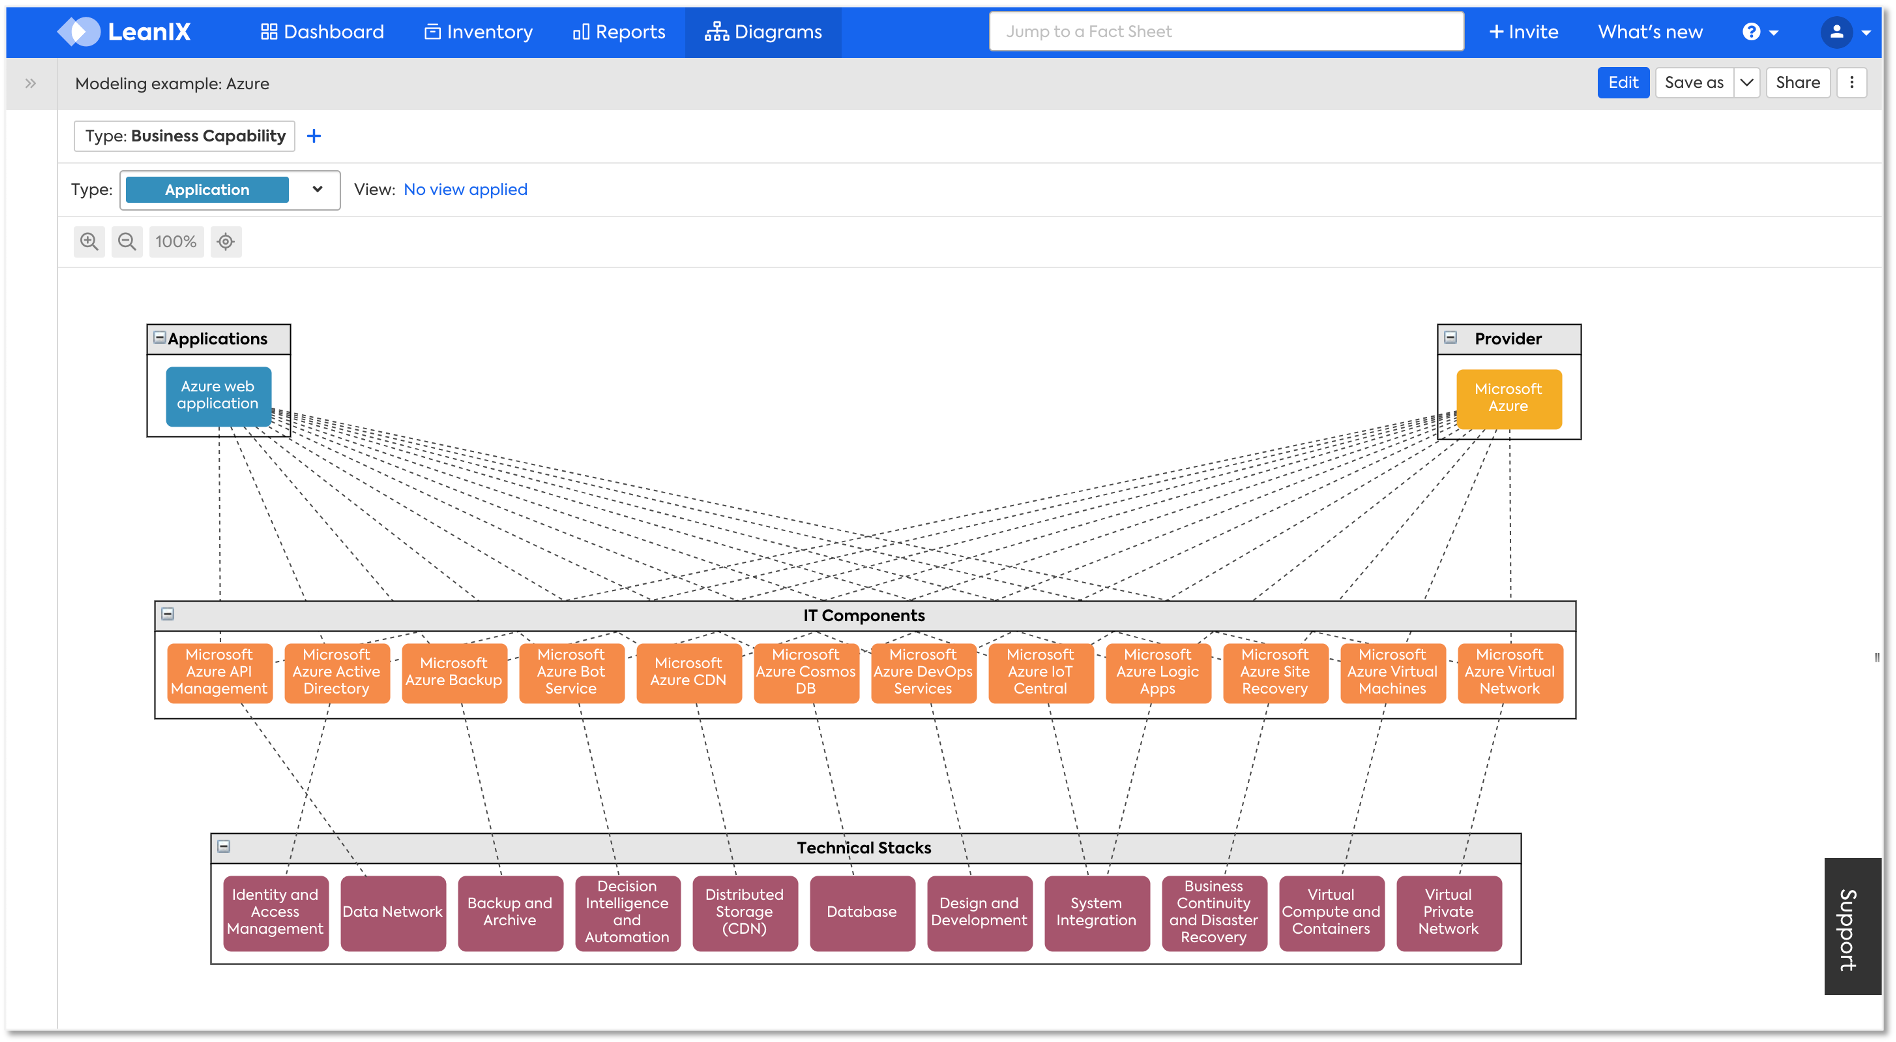1896x1042 pixels.
Task: Select Business Continuity and Disaster Recovery node
Action: pyautogui.click(x=1214, y=913)
